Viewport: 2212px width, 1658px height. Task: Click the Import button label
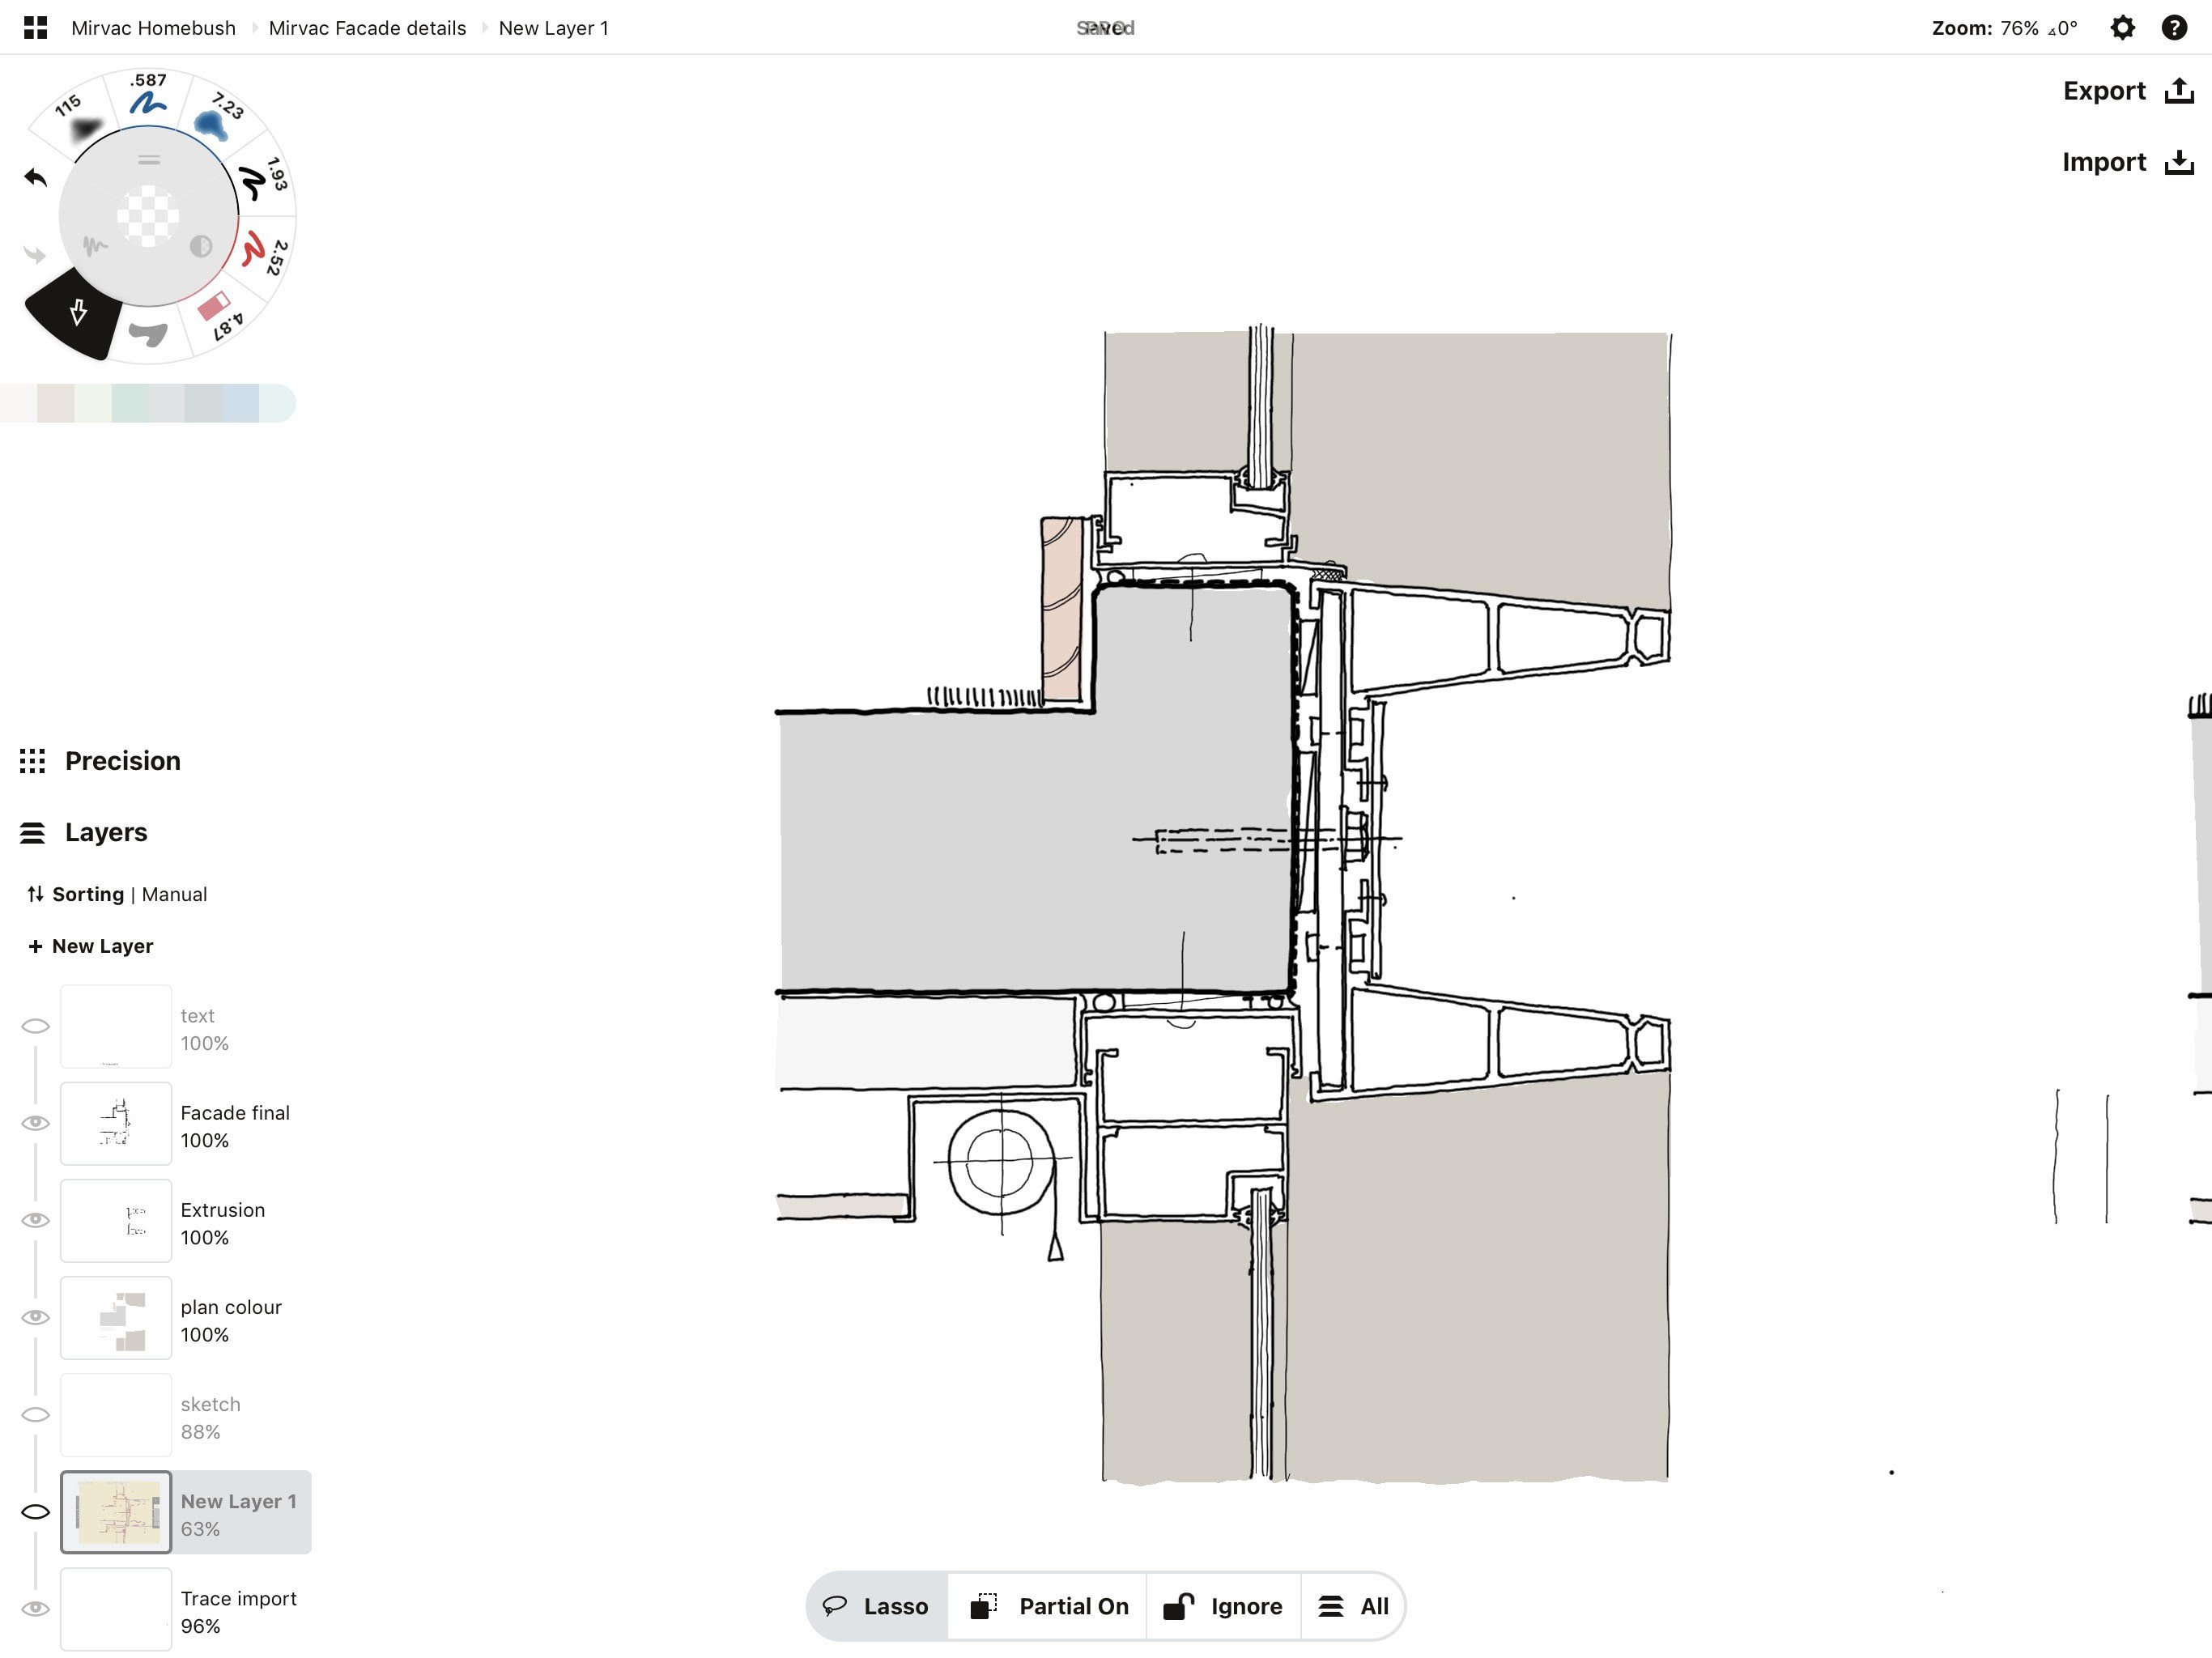tap(2104, 162)
